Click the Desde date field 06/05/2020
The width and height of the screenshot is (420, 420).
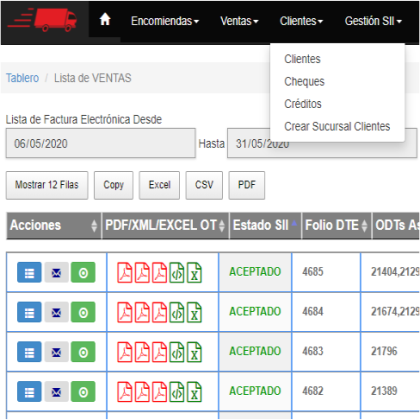coord(101,143)
